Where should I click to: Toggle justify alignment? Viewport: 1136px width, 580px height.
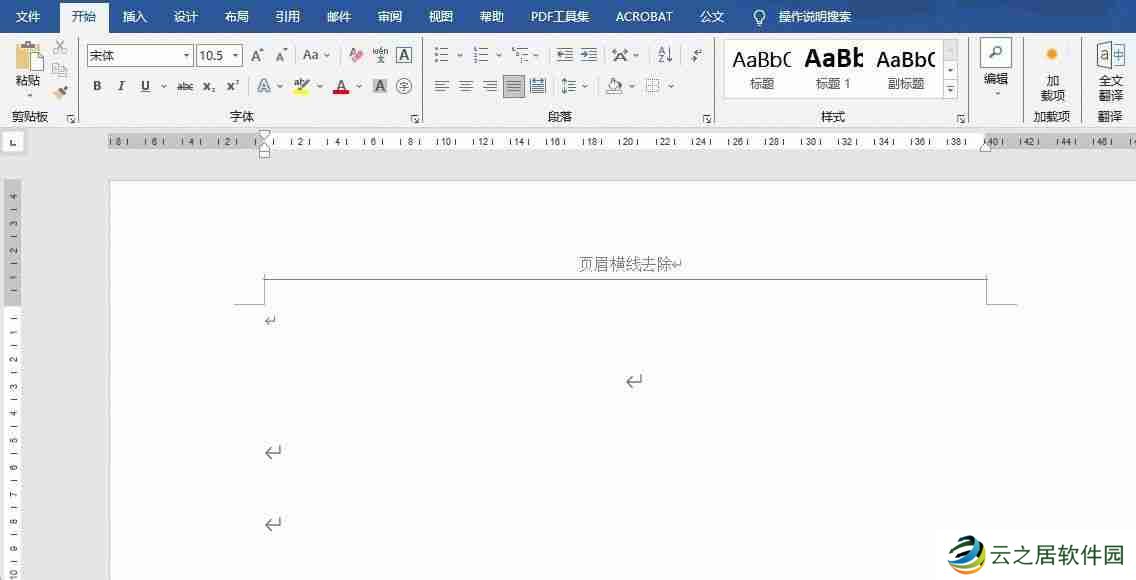[514, 86]
